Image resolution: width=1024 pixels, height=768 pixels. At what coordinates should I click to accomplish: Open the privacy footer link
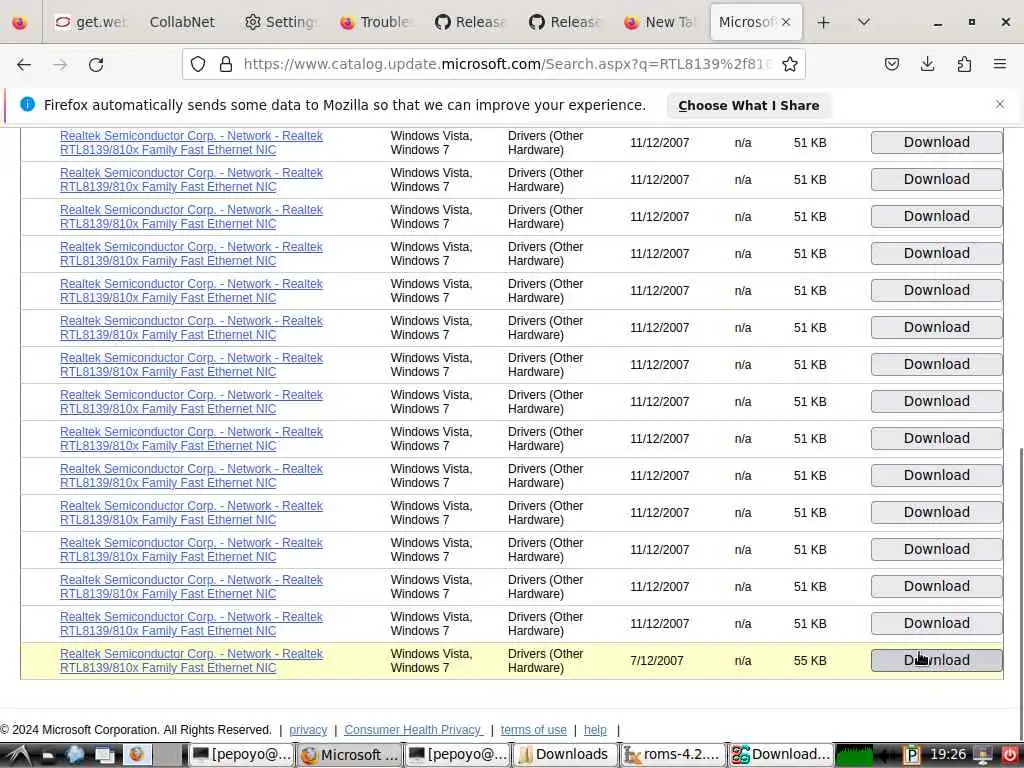[308, 729]
